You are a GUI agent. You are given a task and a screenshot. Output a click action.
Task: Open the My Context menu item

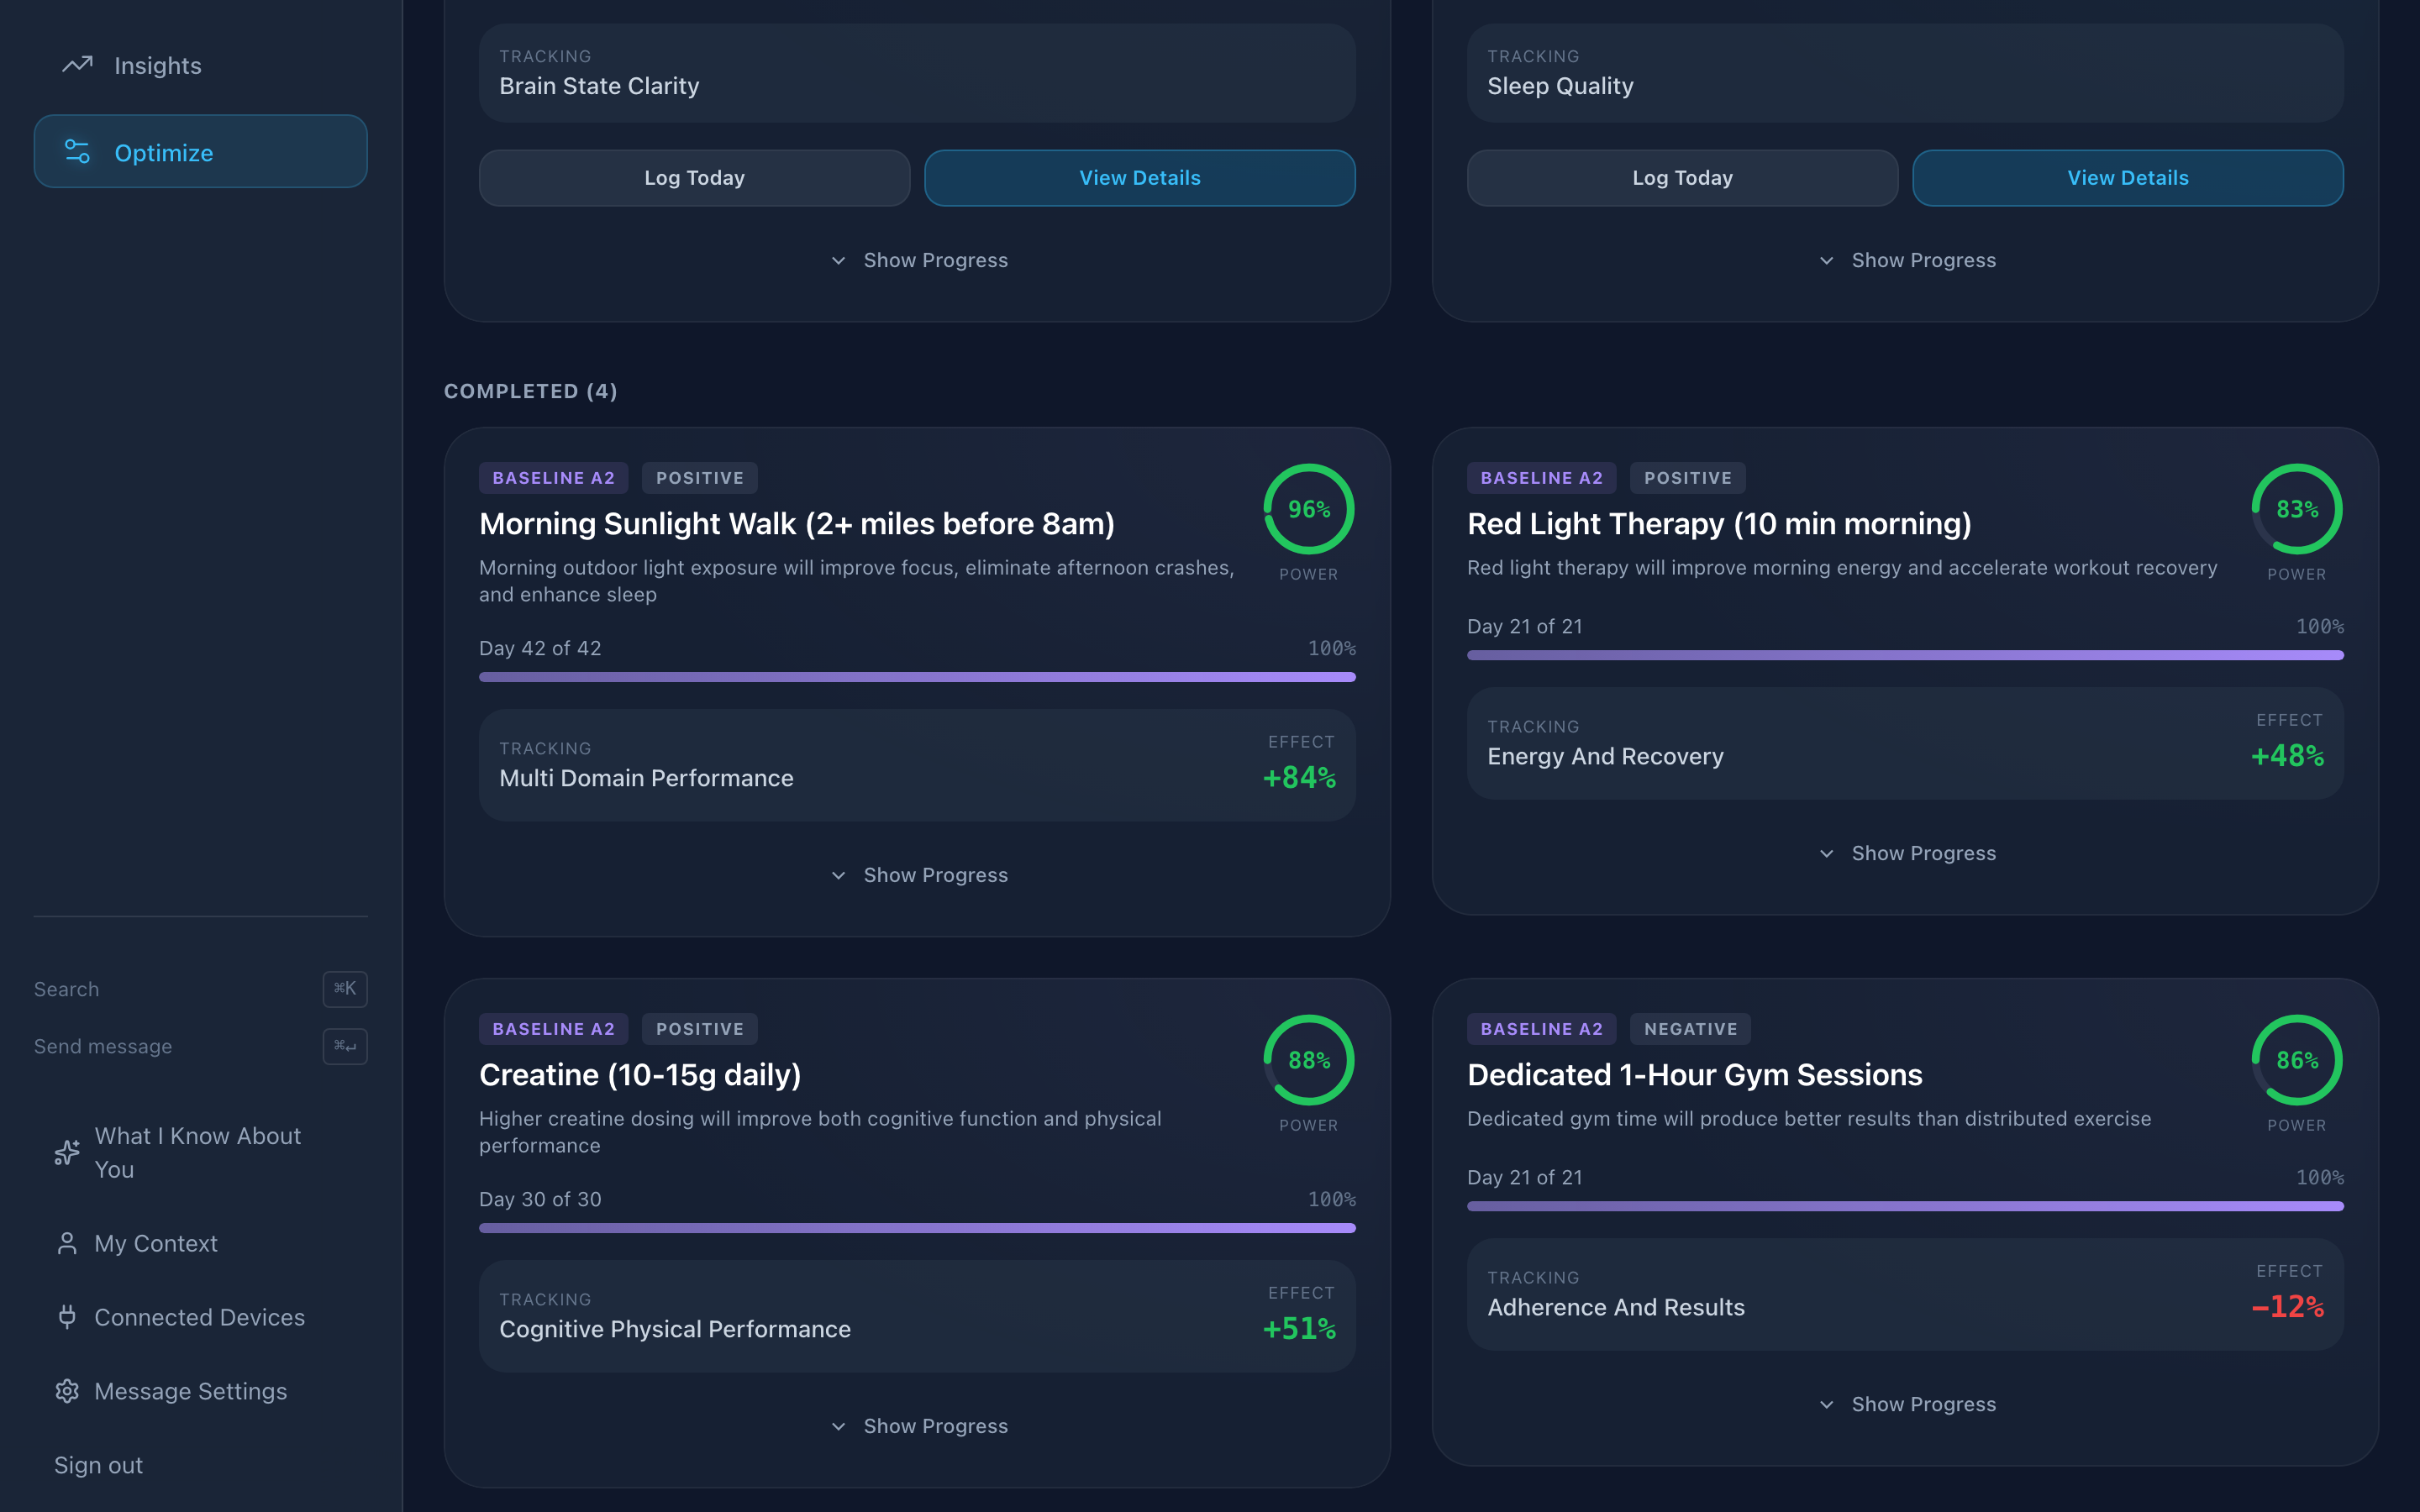click(156, 1243)
